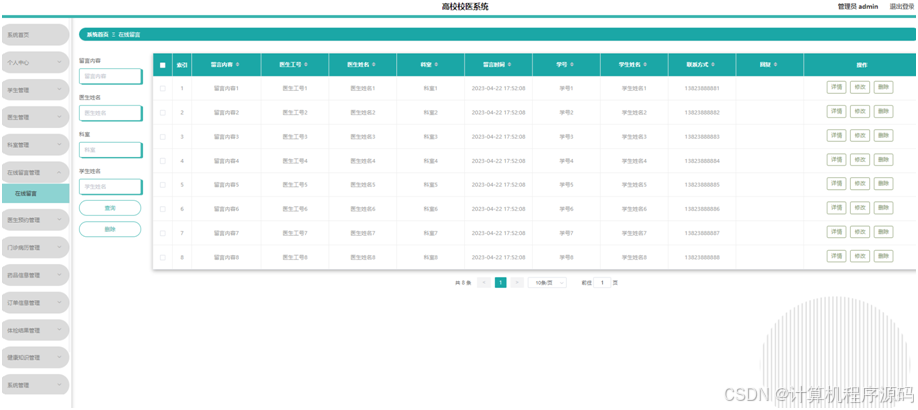Viewport: 918px width, 410px height.
Task: Expand 医生管理 sidebar menu
Action: (35, 117)
